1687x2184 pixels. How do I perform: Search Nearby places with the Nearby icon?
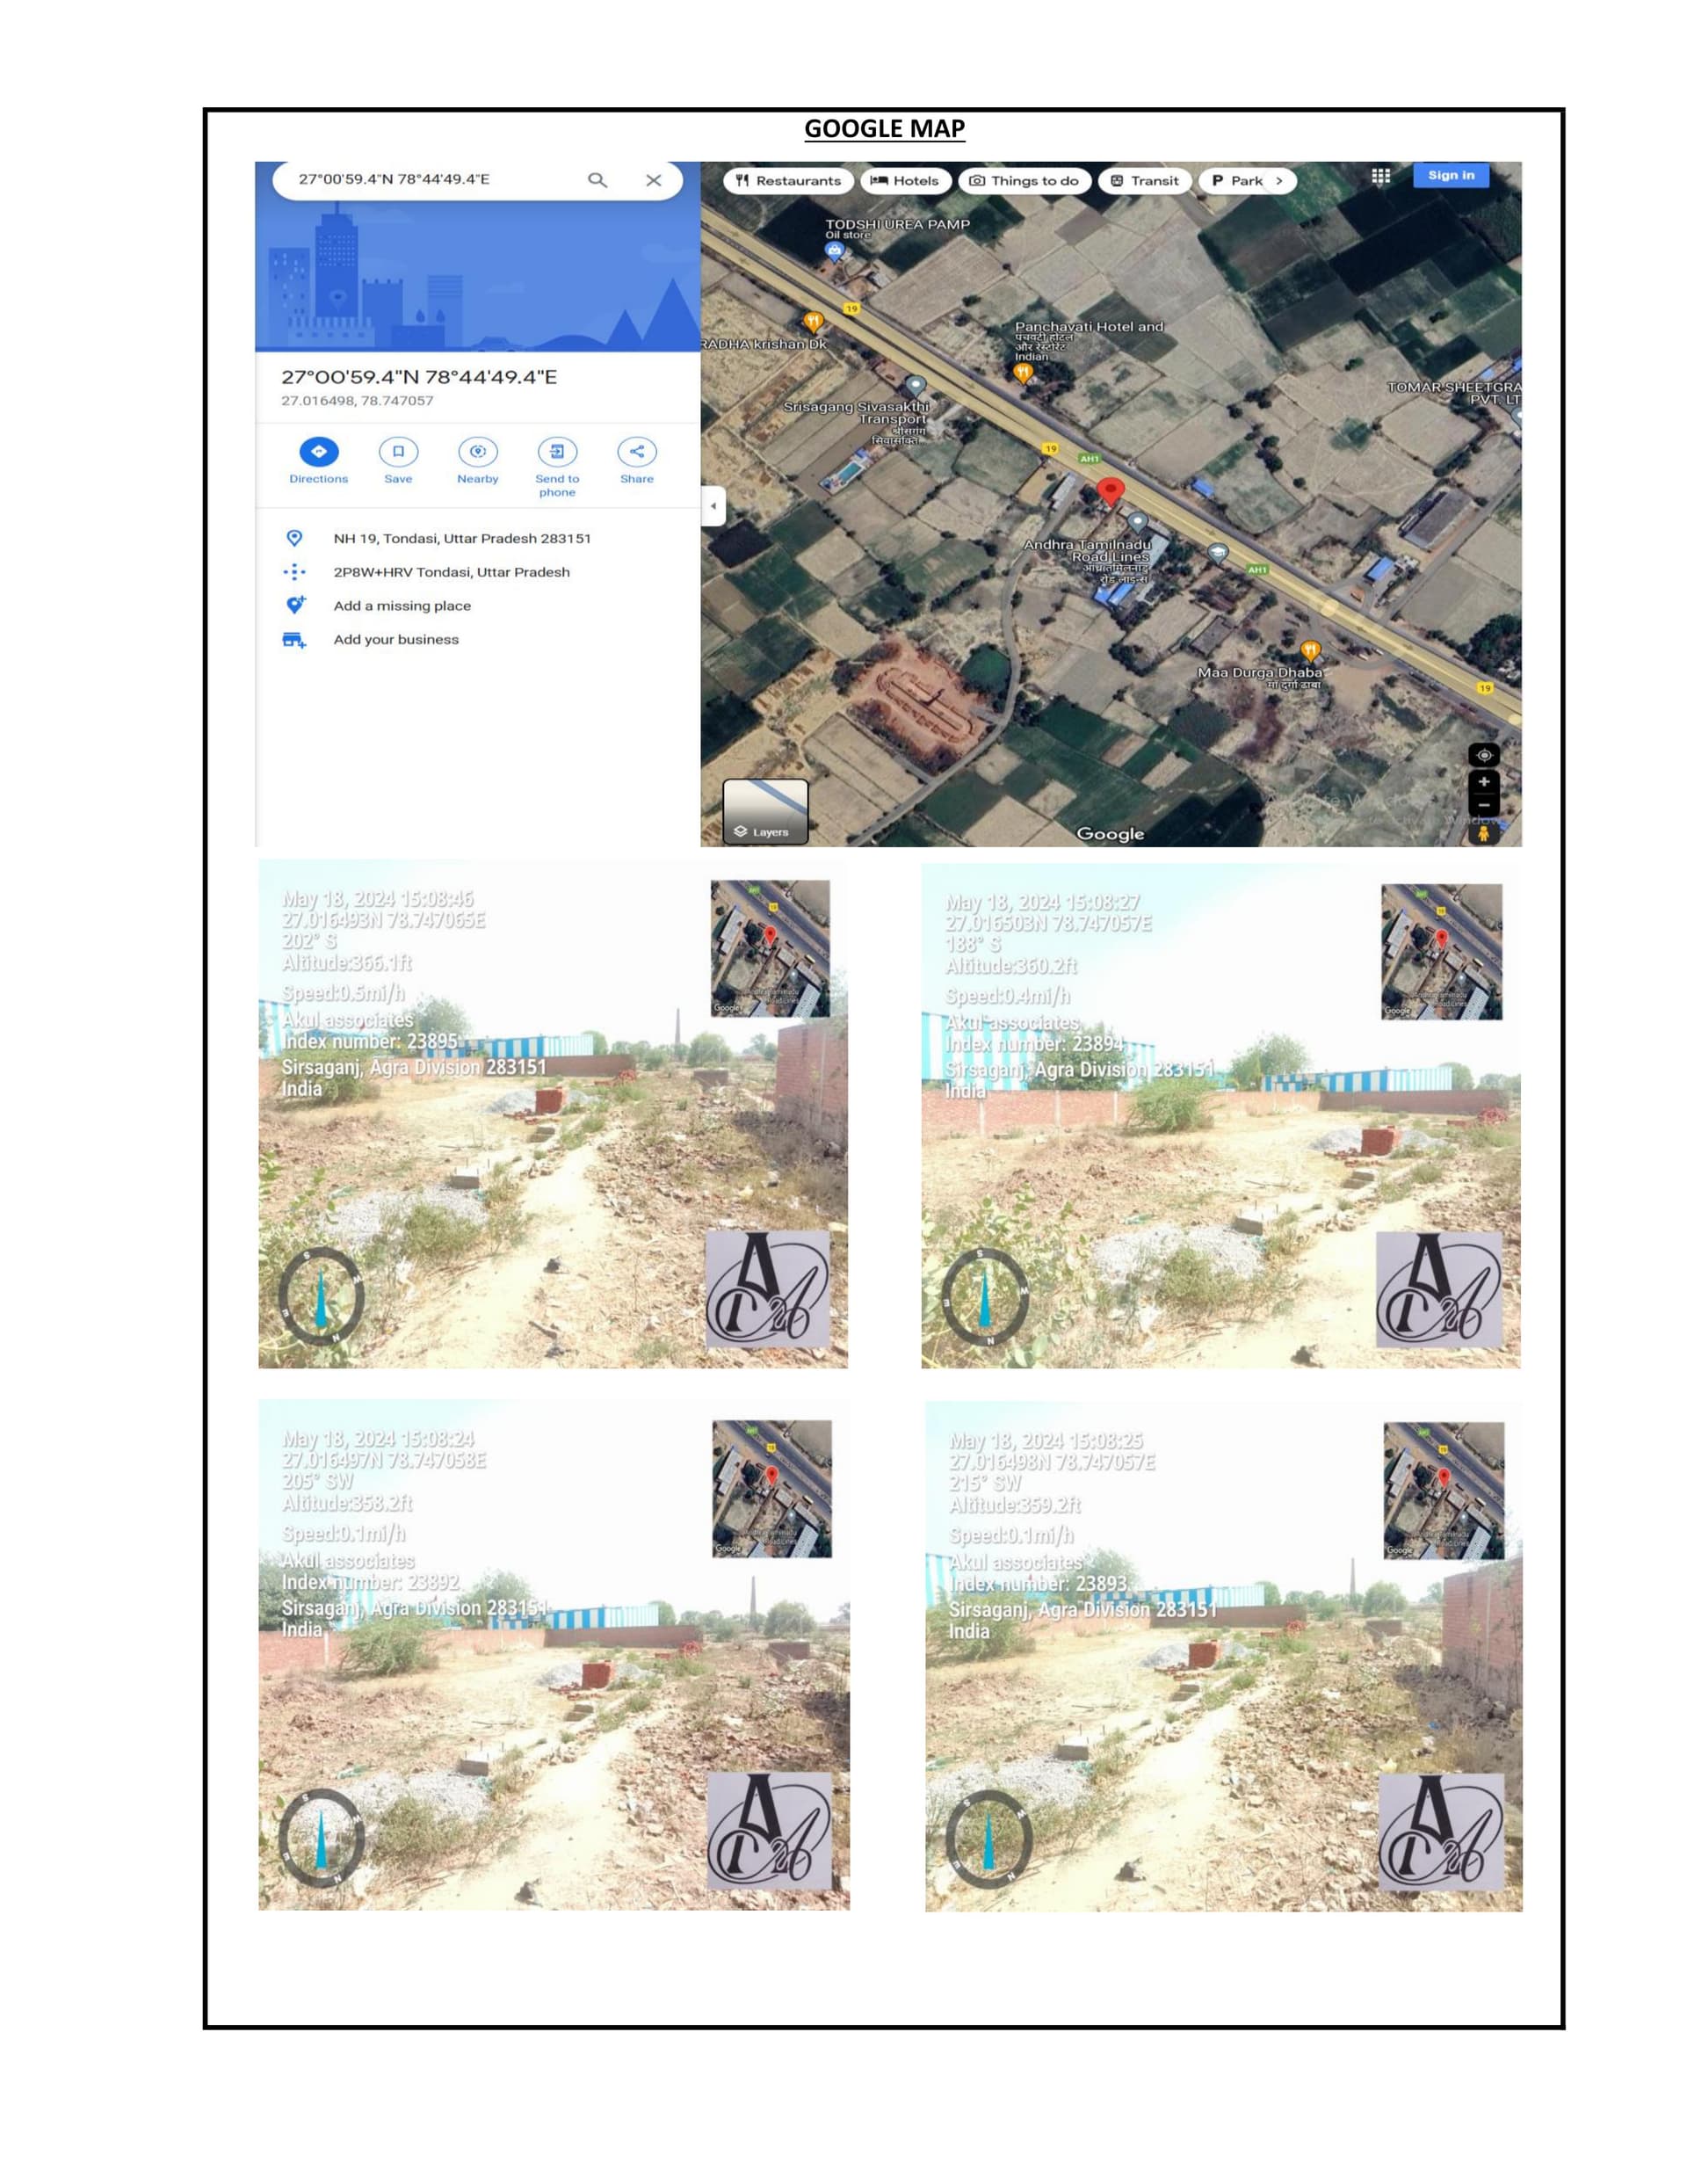point(478,452)
